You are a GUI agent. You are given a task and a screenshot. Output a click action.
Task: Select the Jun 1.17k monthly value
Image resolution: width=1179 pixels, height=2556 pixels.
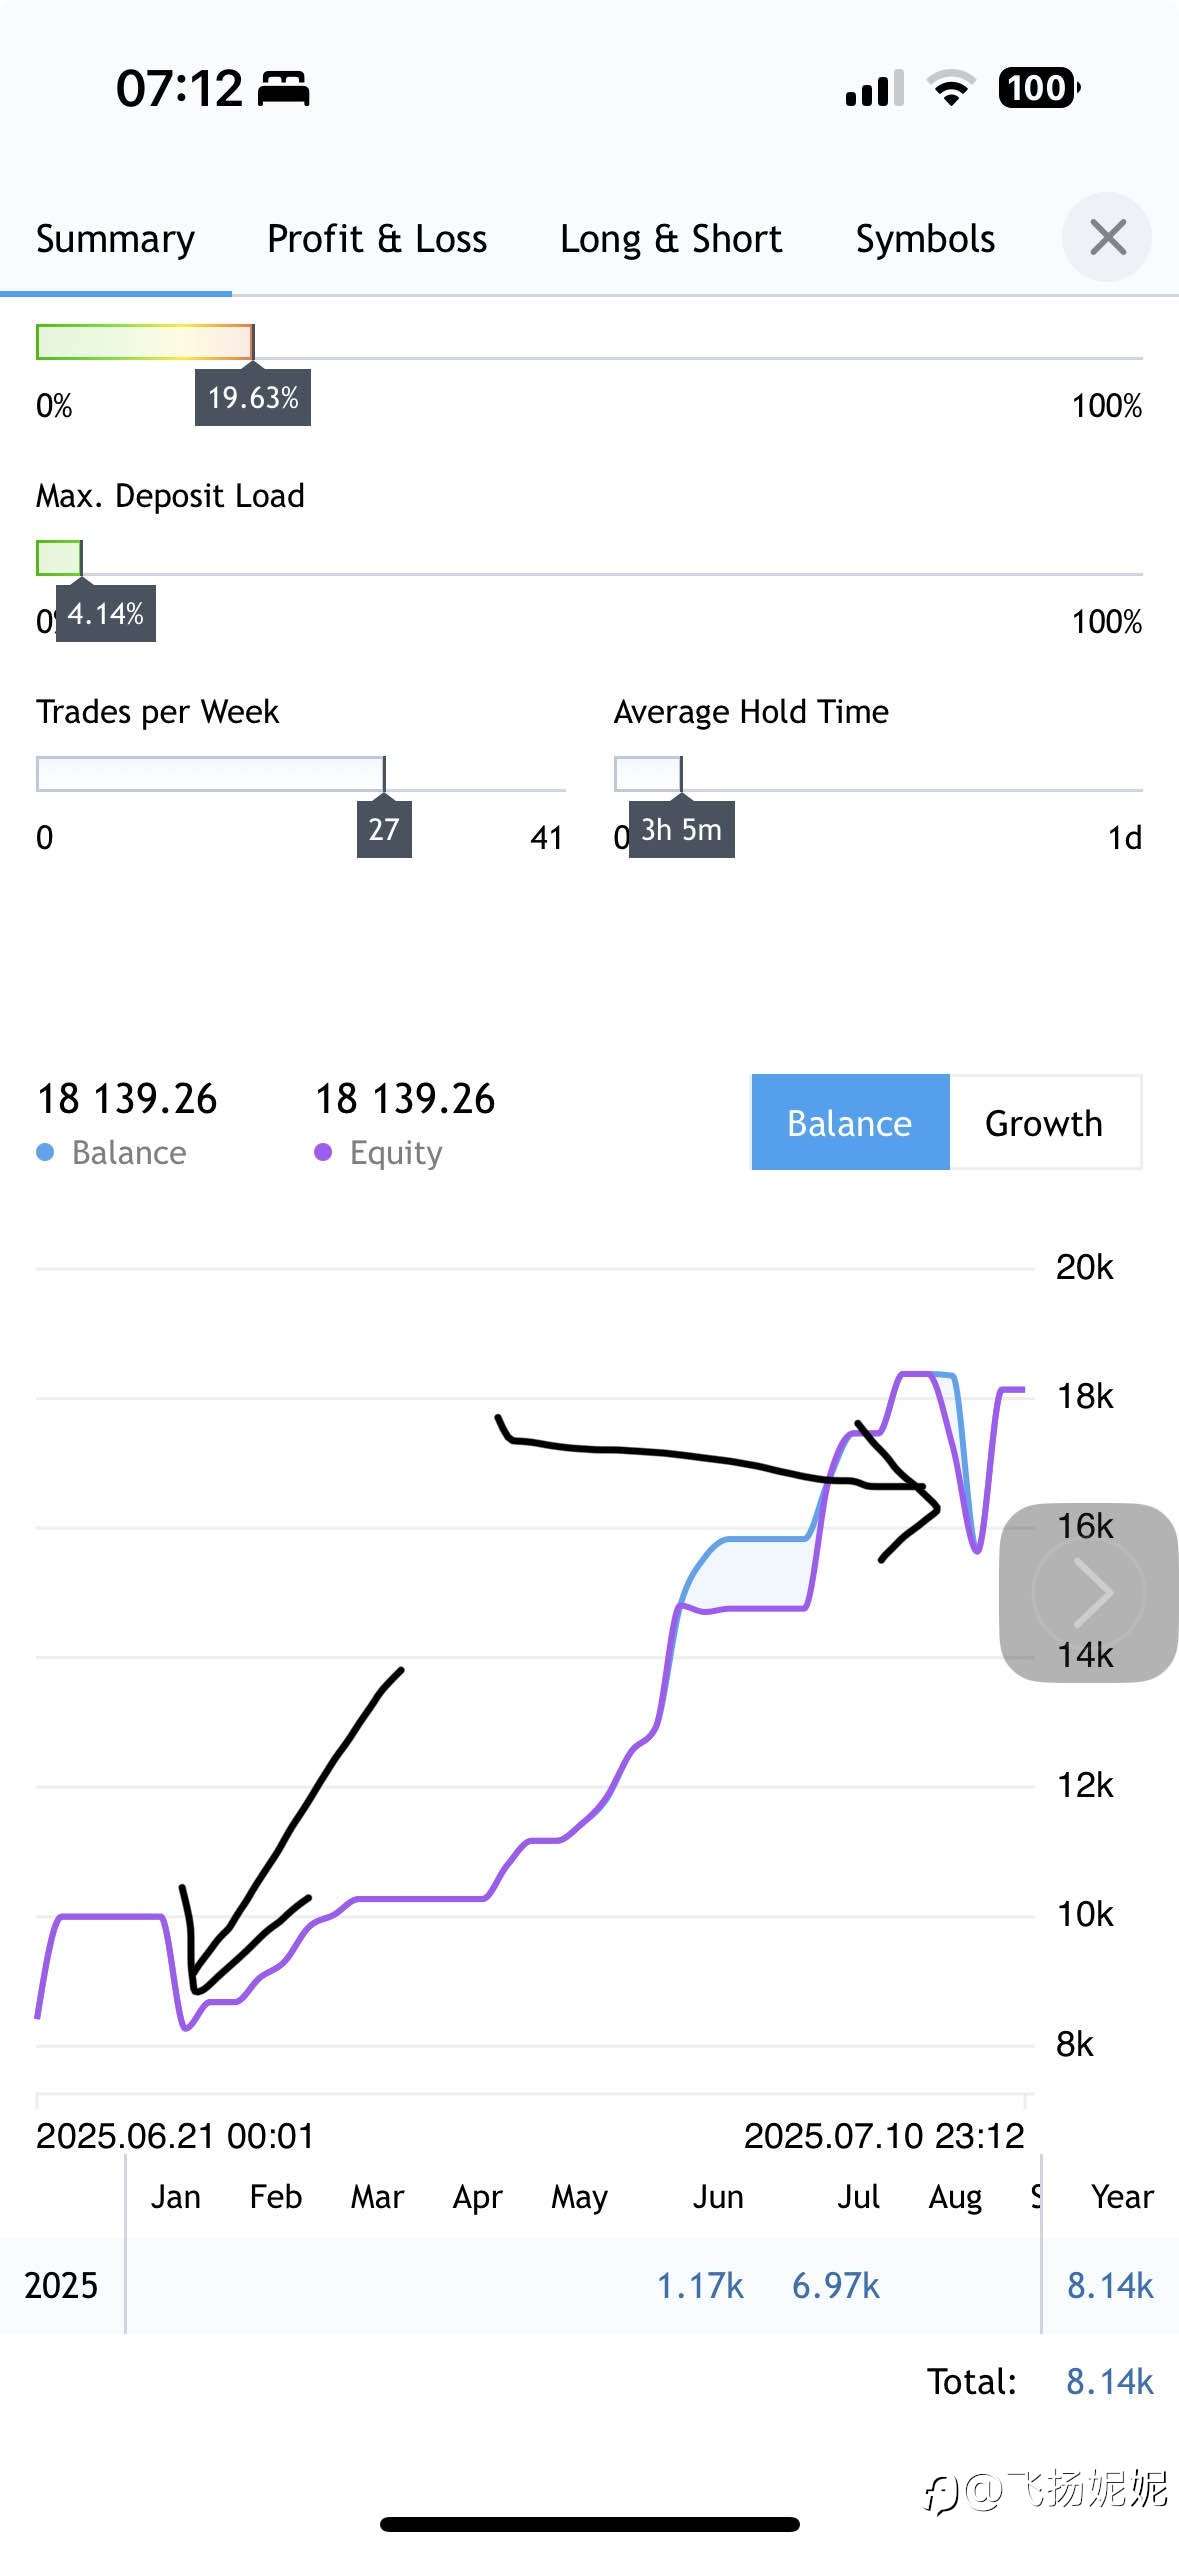(700, 2286)
